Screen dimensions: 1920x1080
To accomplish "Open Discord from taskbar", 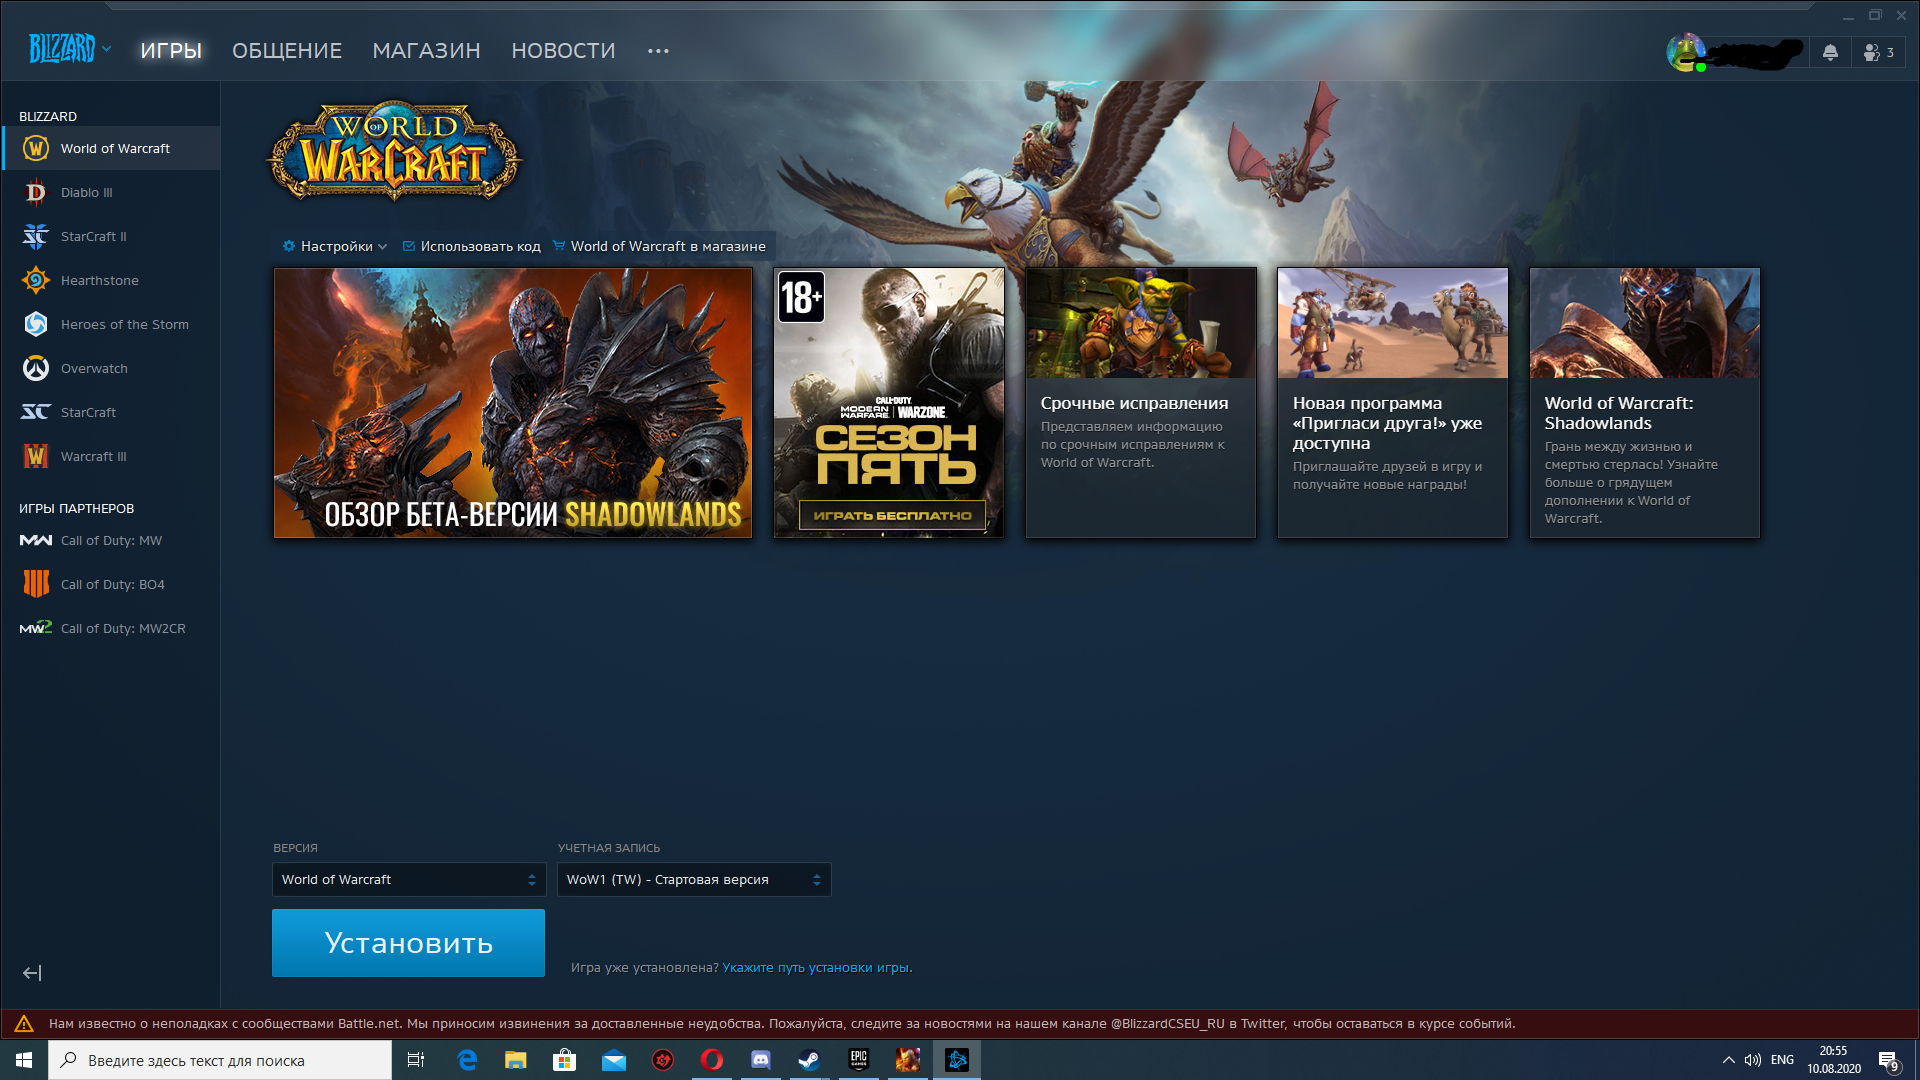I will point(761,1060).
